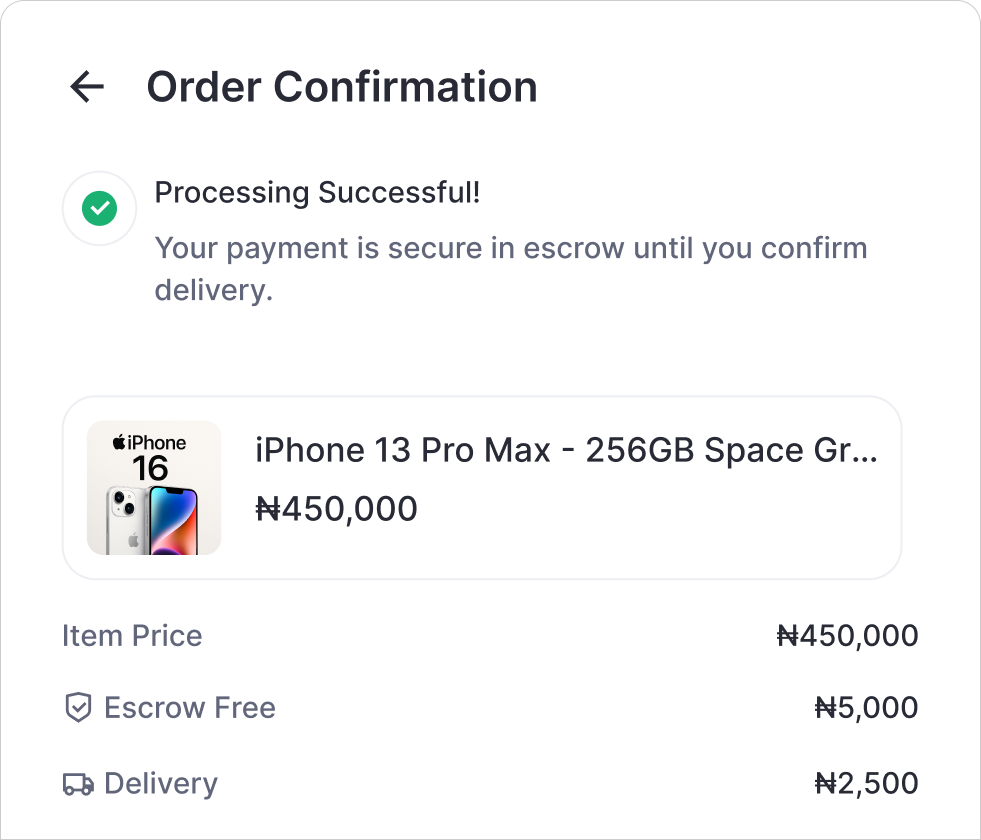Click the green success checkmark icon

[99, 208]
